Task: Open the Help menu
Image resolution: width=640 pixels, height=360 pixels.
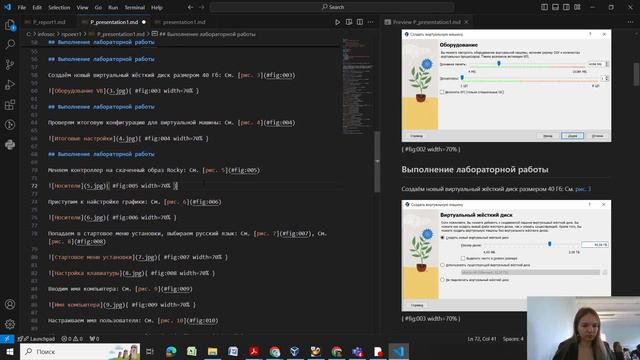Action: click(157, 7)
